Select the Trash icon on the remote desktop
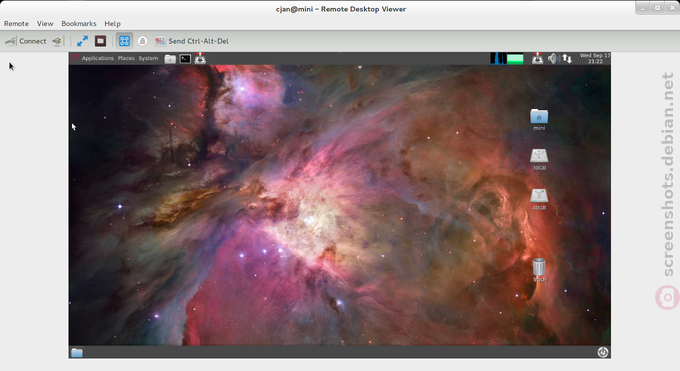The height and width of the screenshot is (371, 680). 539,270
